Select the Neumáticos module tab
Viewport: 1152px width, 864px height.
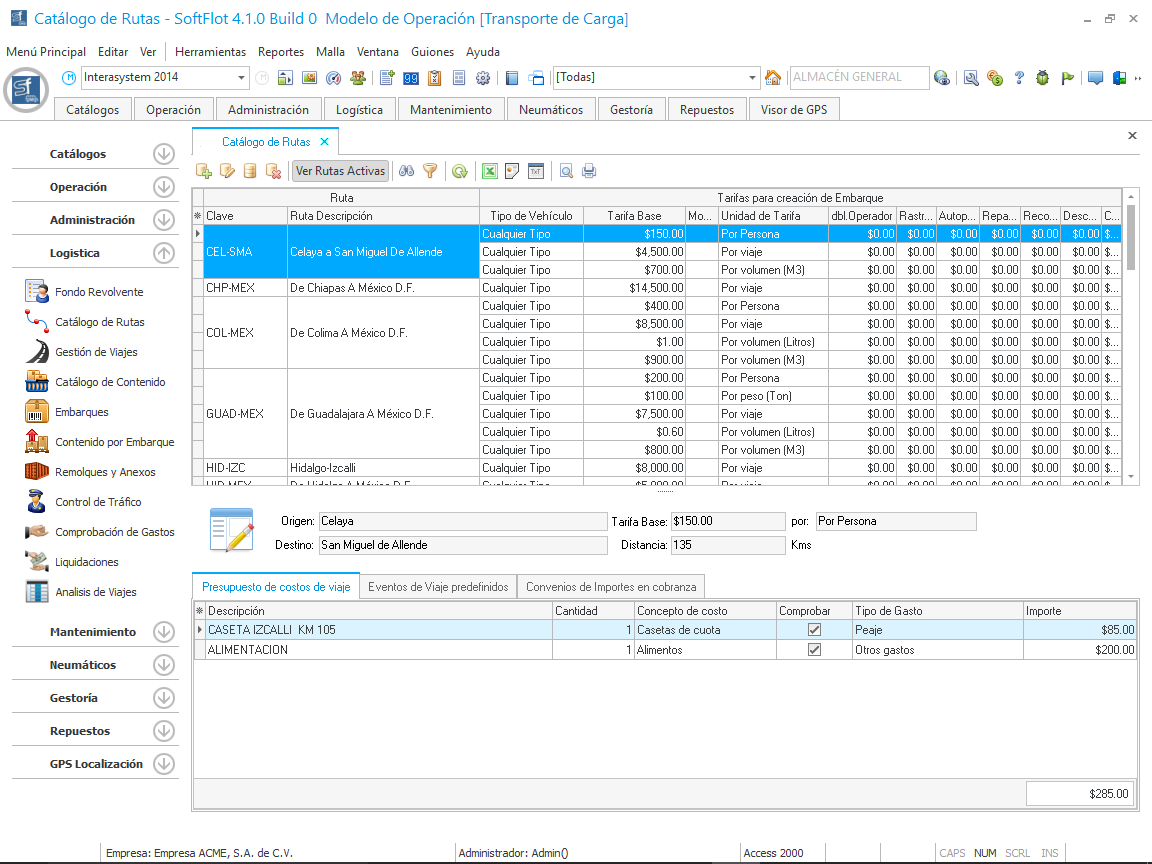(550, 110)
